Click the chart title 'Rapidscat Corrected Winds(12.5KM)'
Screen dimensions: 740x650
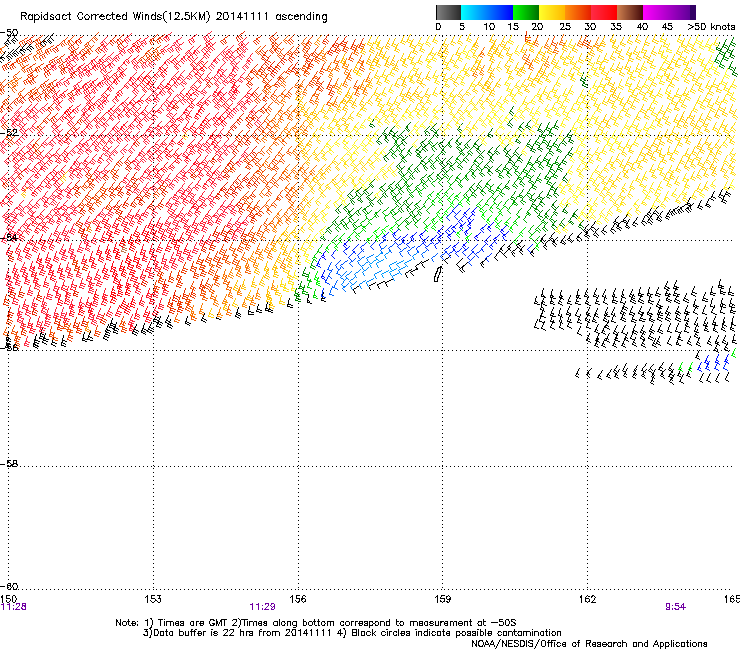(x=115, y=17)
